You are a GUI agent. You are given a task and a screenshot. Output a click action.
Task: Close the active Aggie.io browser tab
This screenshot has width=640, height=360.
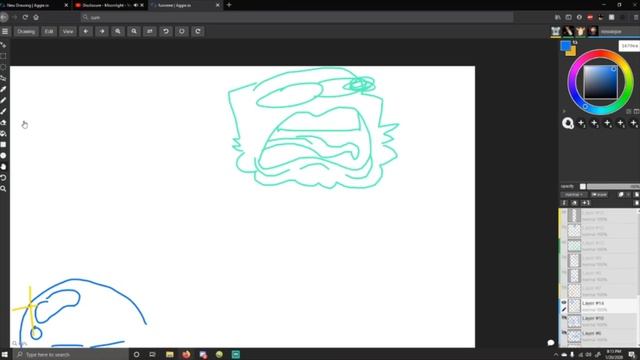pyautogui.click(x=218, y=5)
